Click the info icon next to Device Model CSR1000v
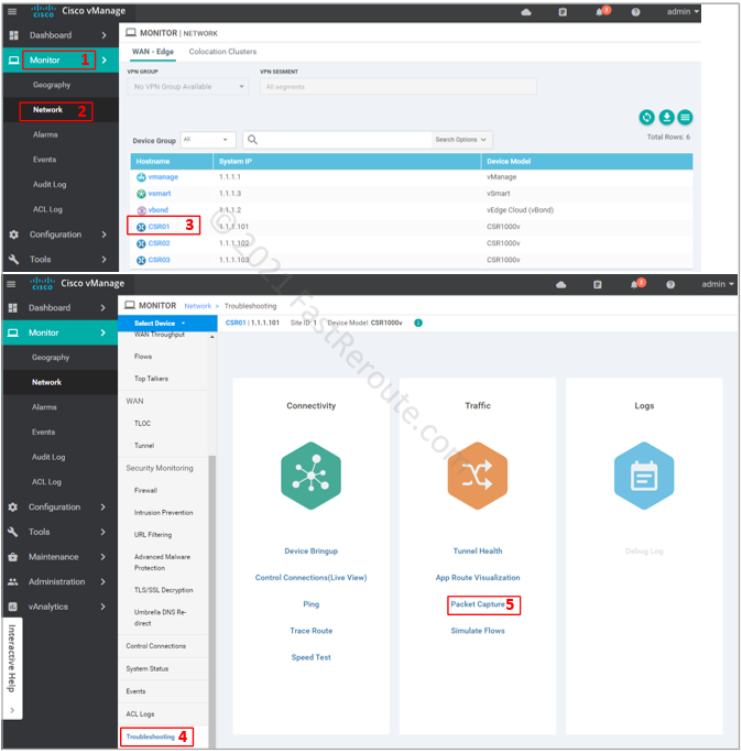The height and width of the screenshot is (751, 741). tap(418, 323)
